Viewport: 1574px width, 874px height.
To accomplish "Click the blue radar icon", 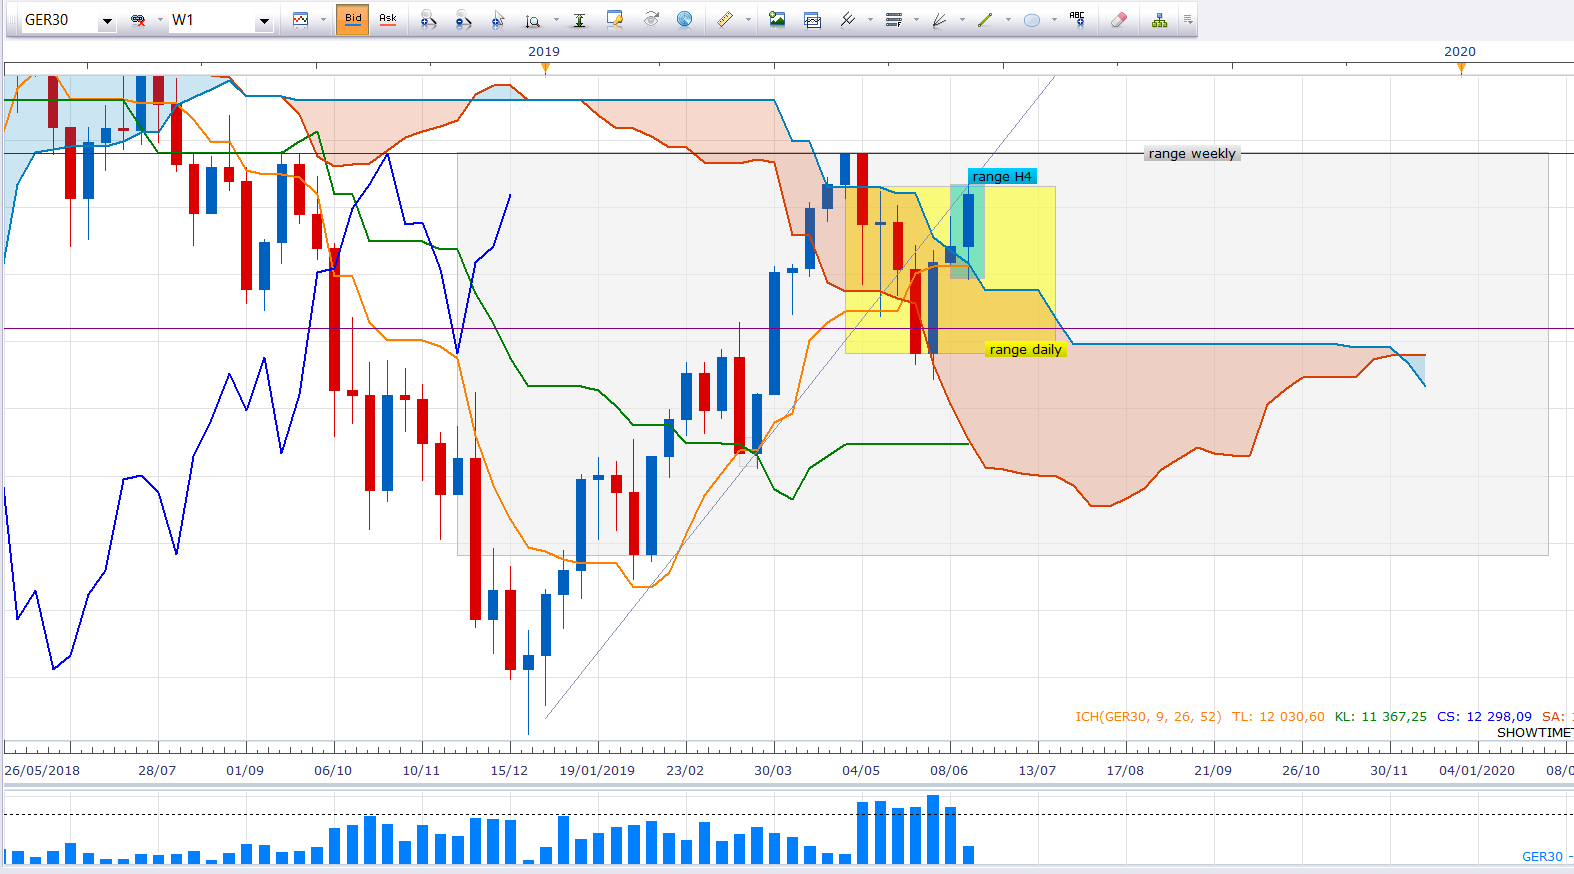I will (685, 20).
